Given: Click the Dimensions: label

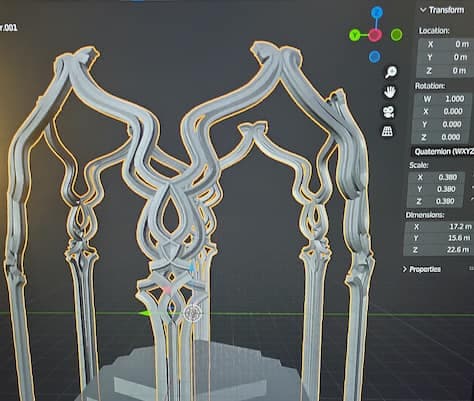Looking at the screenshot, I should [425, 215].
